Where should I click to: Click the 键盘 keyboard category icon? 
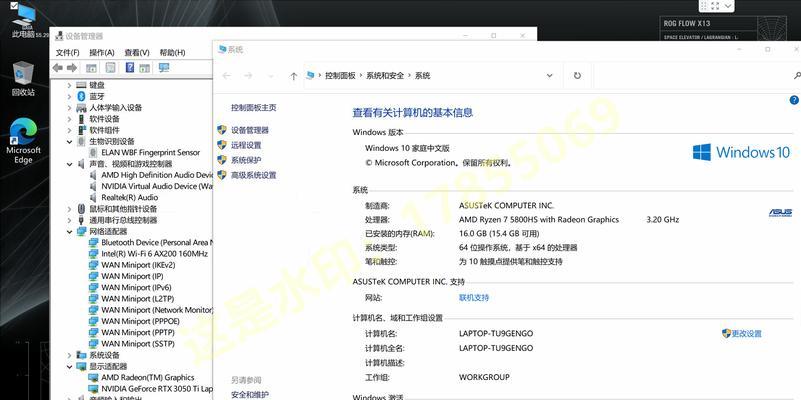pos(81,85)
